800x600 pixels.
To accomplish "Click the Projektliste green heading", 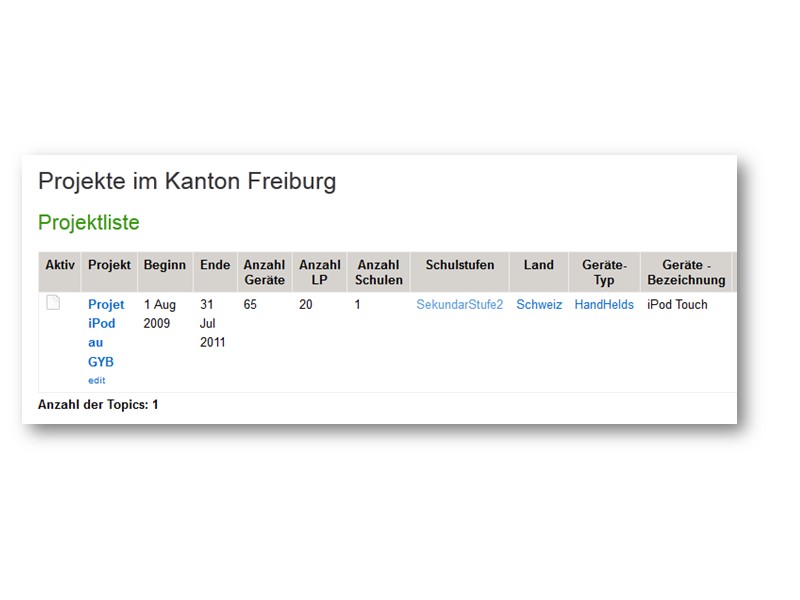I will [x=88, y=222].
